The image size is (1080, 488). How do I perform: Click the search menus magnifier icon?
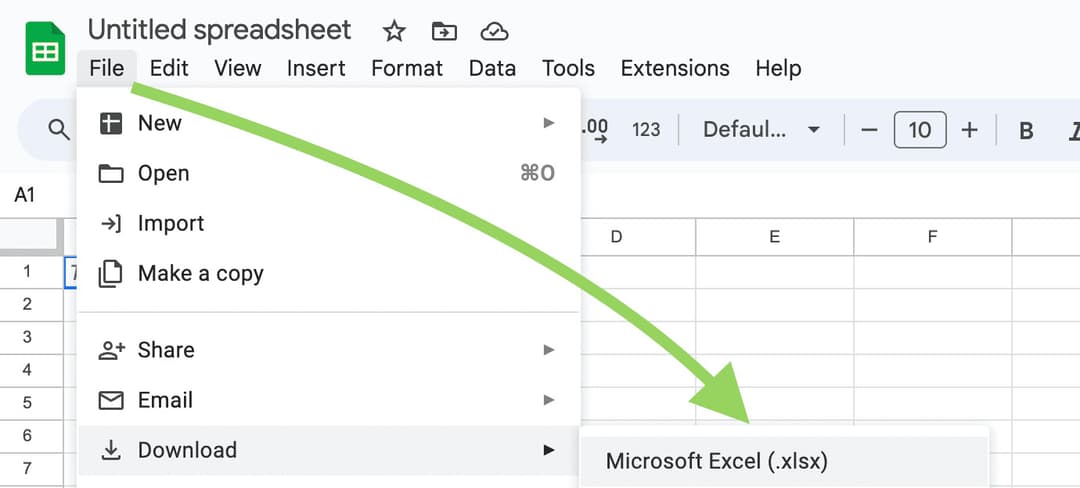59,129
